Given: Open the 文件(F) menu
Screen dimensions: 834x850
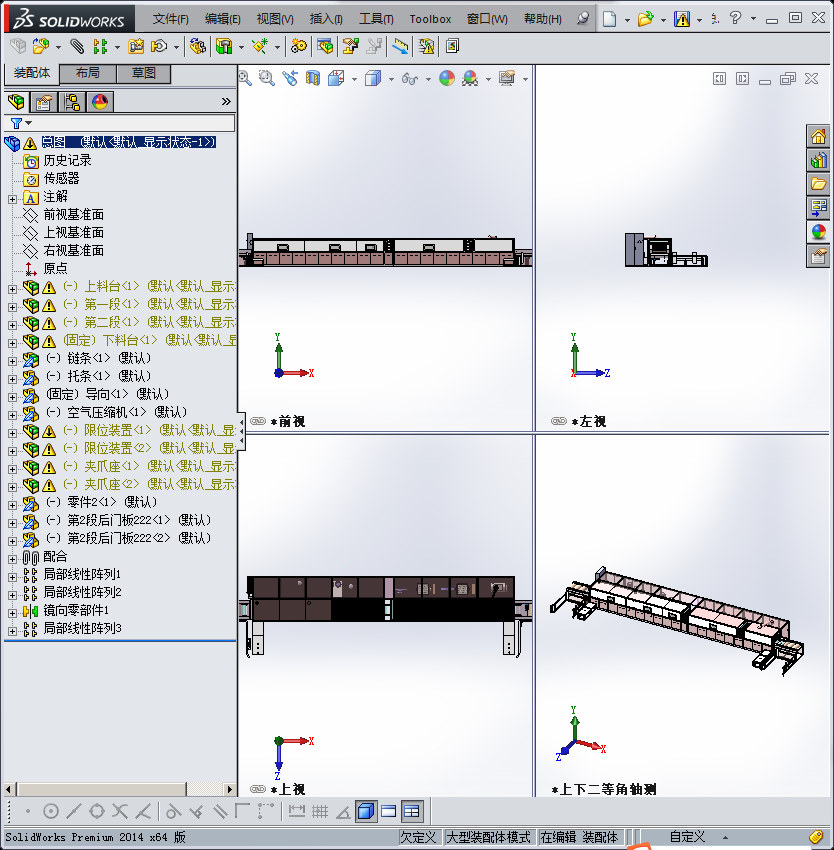Looking at the screenshot, I should pos(170,19).
